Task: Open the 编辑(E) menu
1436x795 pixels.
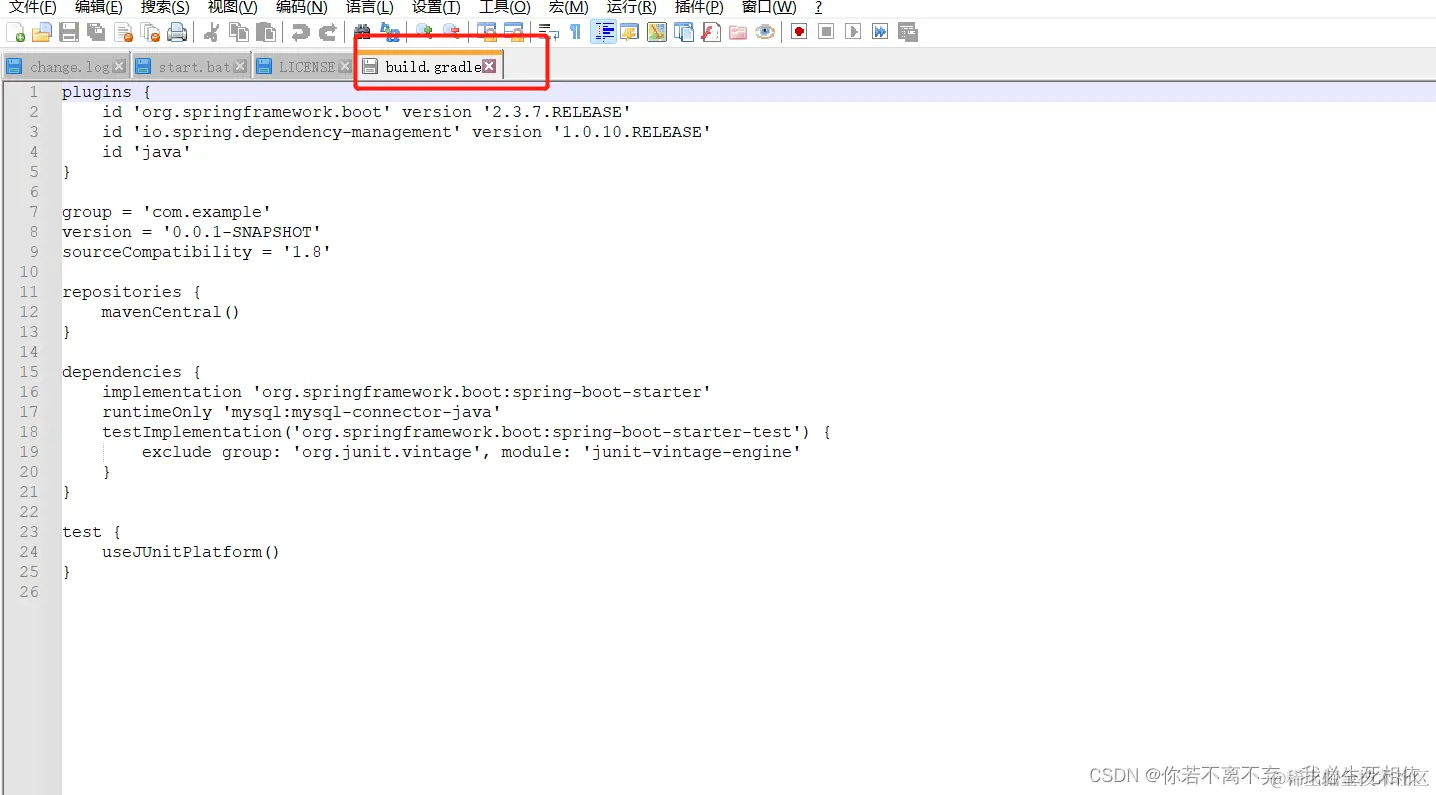Action: [98, 7]
